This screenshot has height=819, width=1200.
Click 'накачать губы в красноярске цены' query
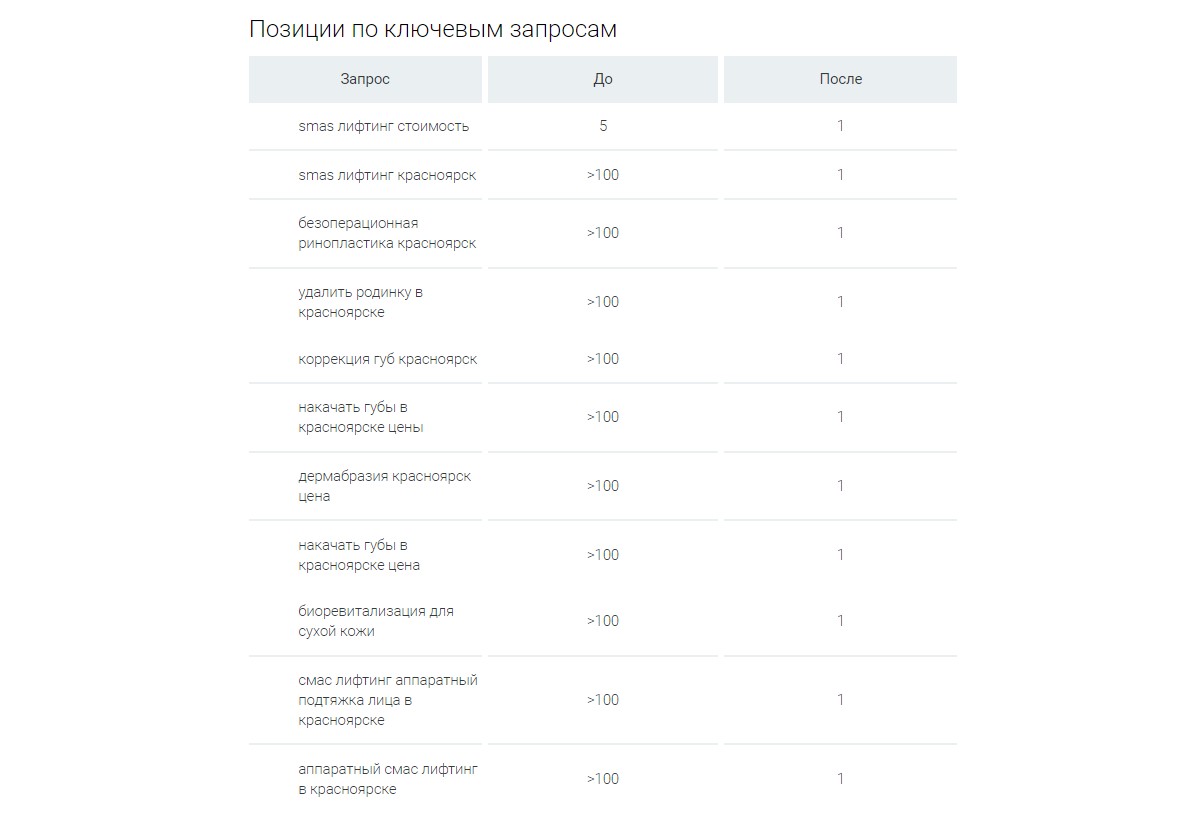pos(360,417)
